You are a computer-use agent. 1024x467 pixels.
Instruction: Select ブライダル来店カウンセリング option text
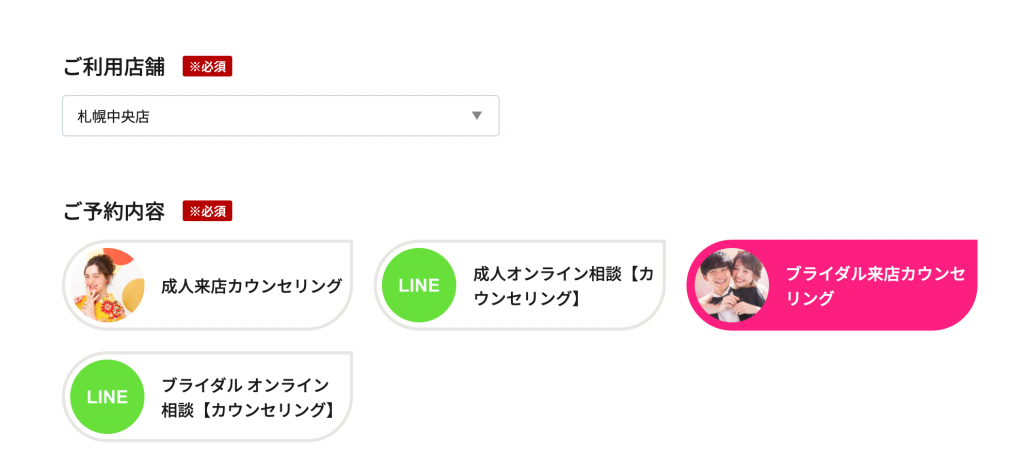(x=875, y=285)
